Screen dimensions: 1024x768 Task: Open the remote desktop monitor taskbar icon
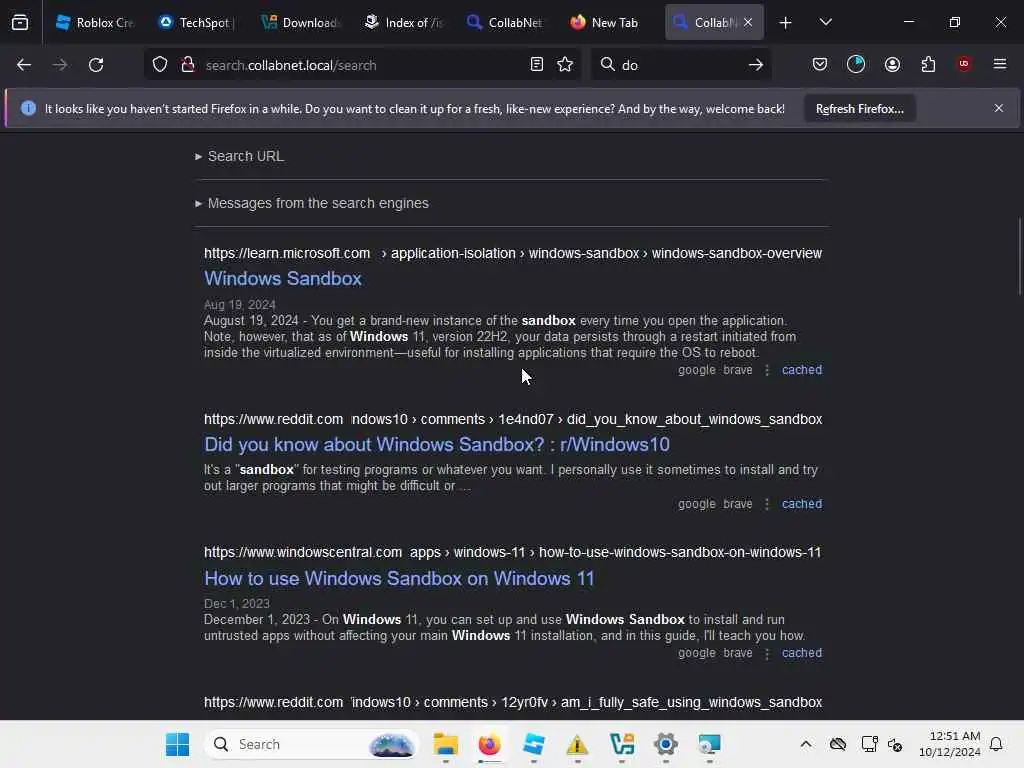coord(709,744)
